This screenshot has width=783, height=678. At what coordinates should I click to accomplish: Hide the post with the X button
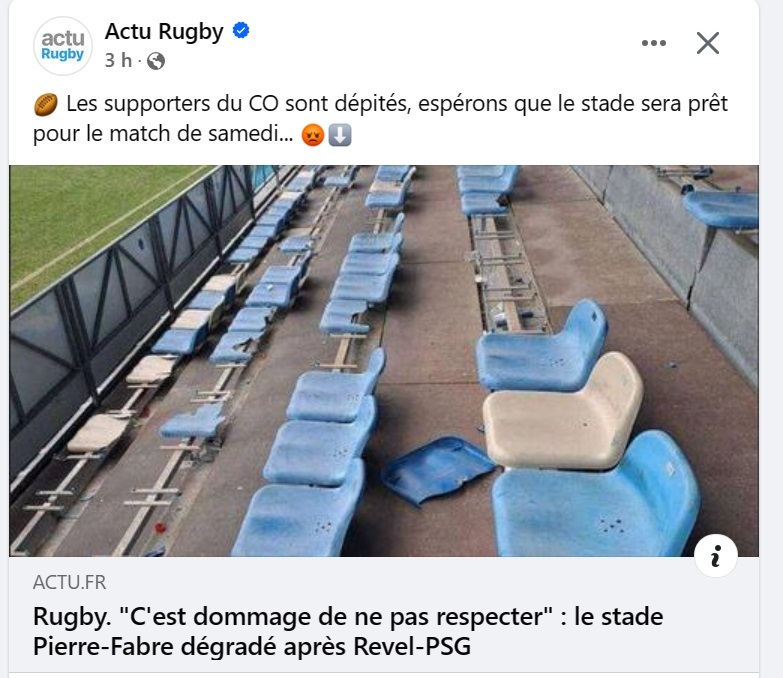click(707, 43)
